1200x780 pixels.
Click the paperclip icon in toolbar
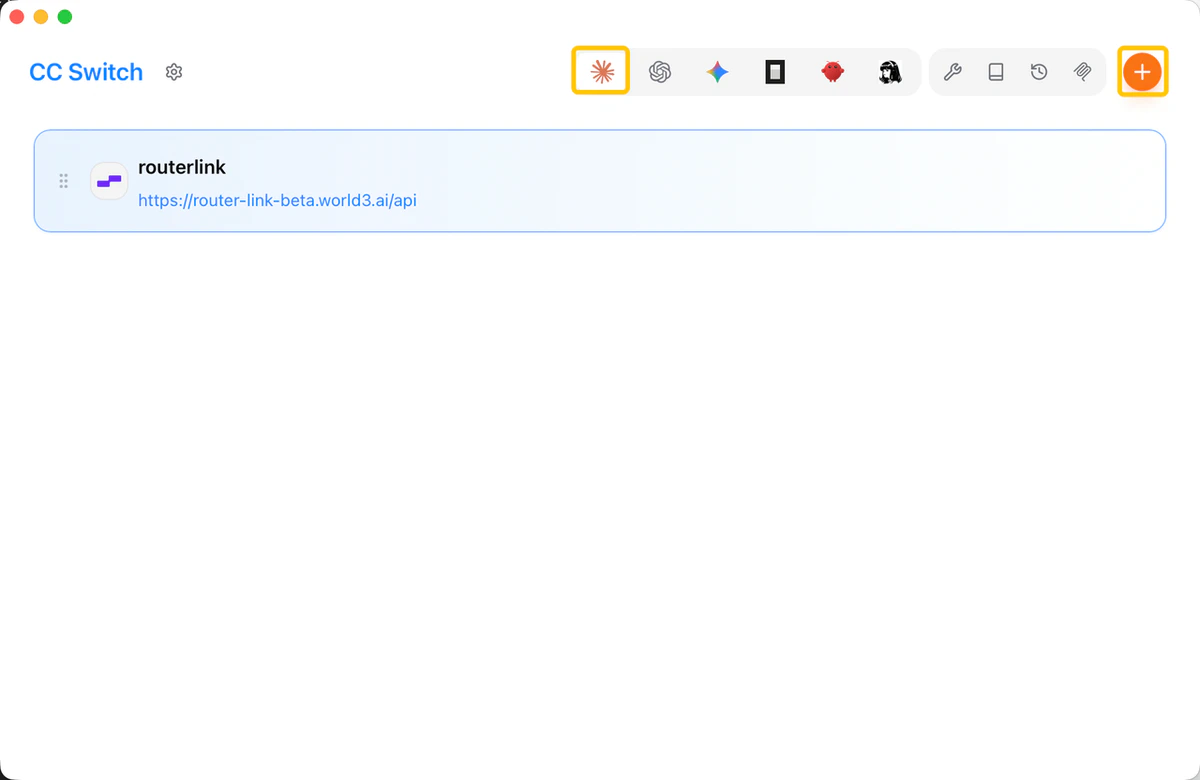point(1082,72)
